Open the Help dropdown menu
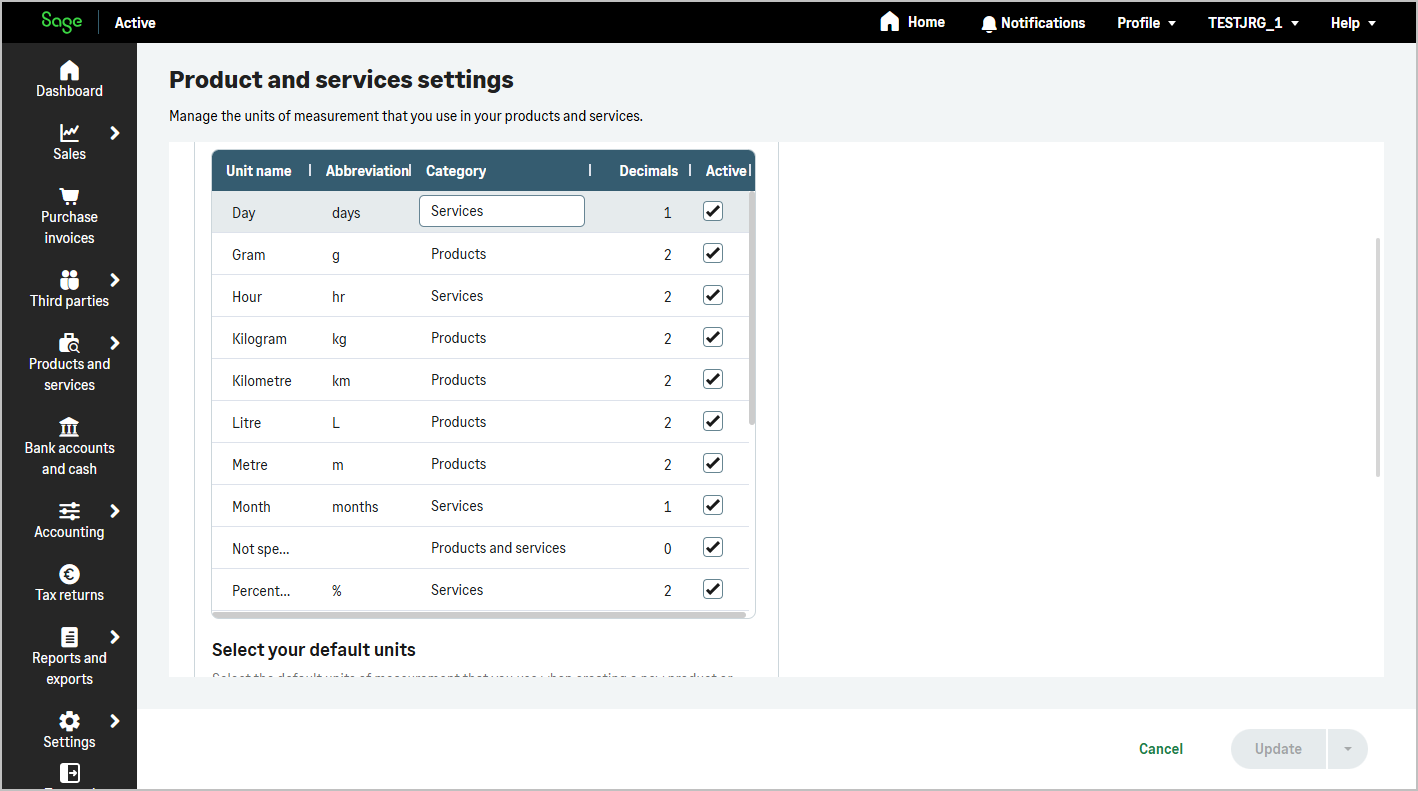The width and height of the screenshot is (1418, 791). 1353,23
